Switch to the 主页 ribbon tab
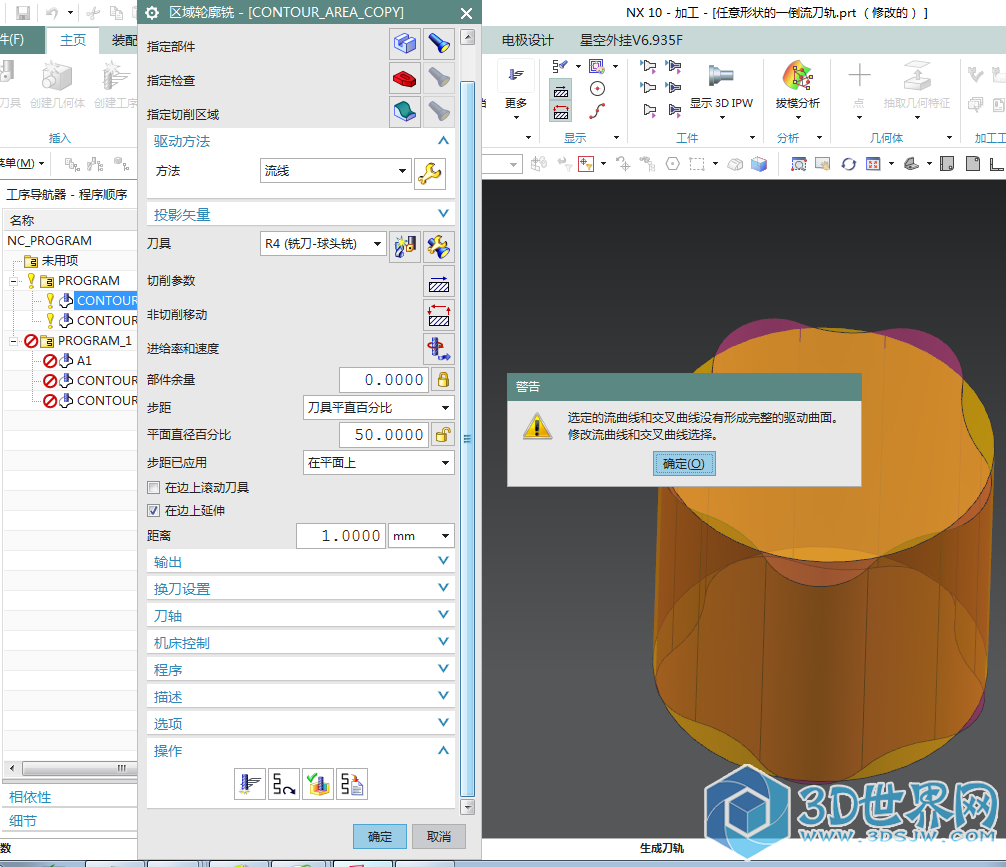The height and width of the screenshot is (867, 1006). [72, 40]
